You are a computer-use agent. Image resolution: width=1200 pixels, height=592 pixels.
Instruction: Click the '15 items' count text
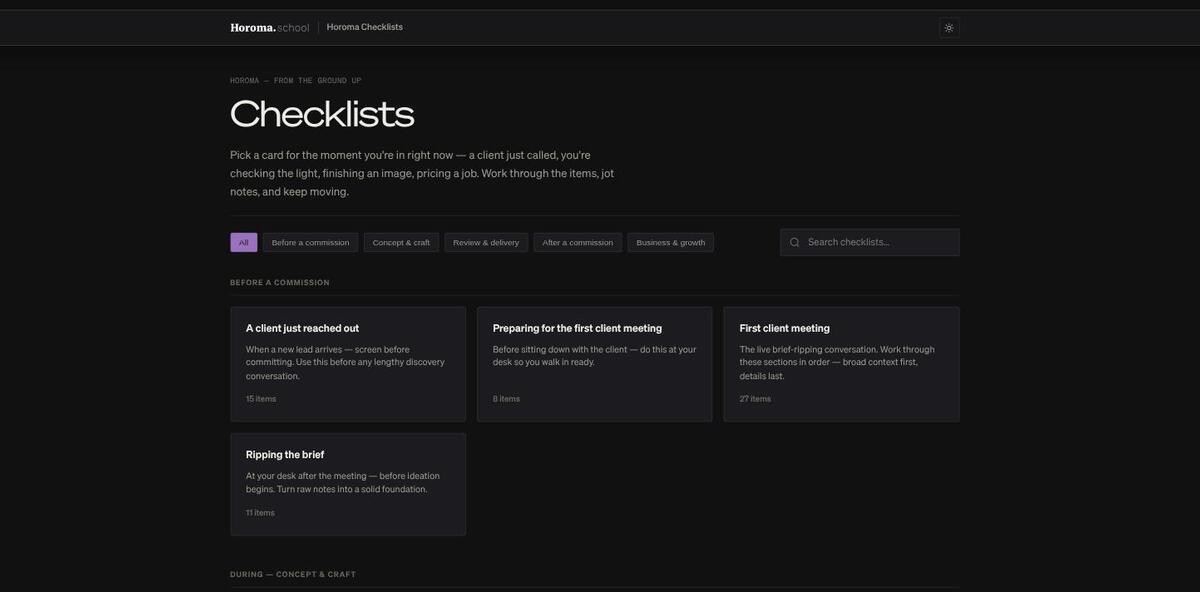pyautogui.click(x=261, y=399)
